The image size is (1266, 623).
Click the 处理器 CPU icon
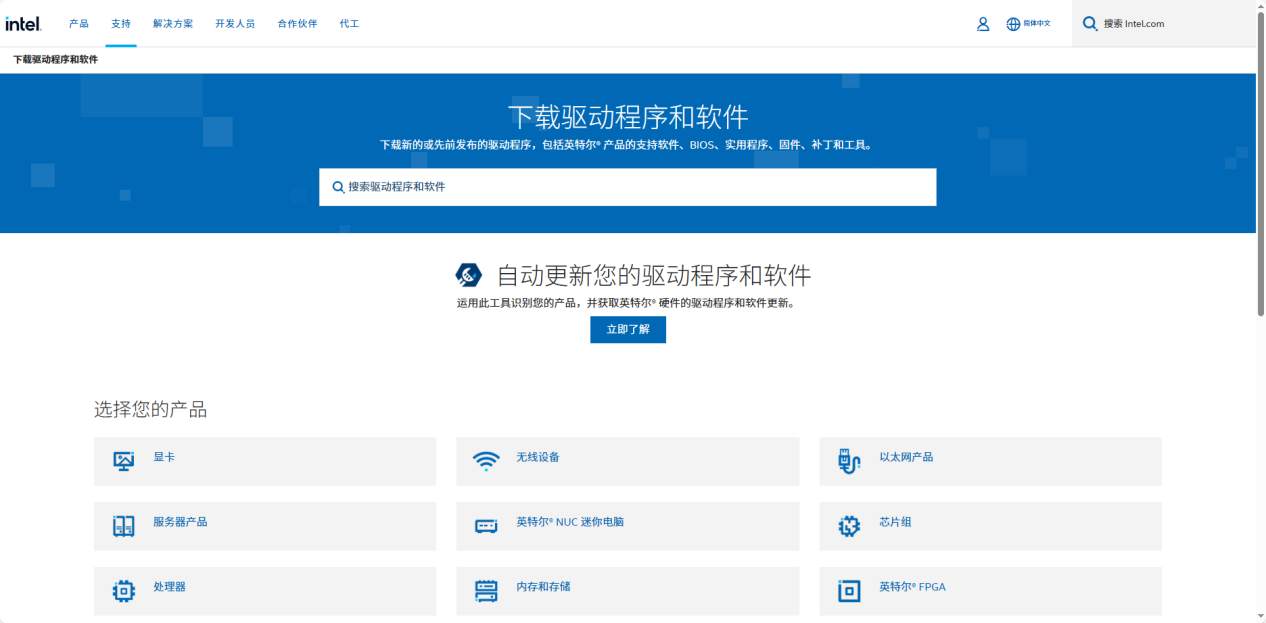123,590
